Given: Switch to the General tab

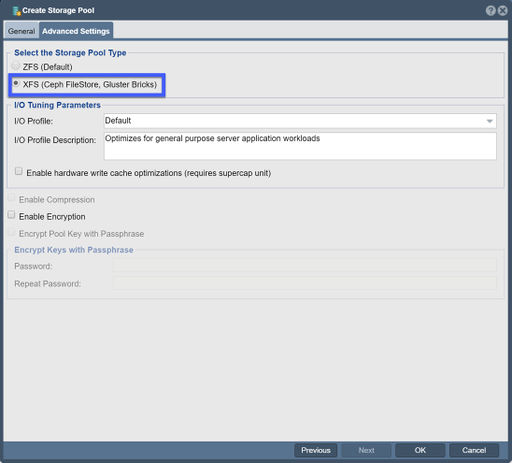Looking at the screenshot, I should pyautogui.click(x=22, y=31).
